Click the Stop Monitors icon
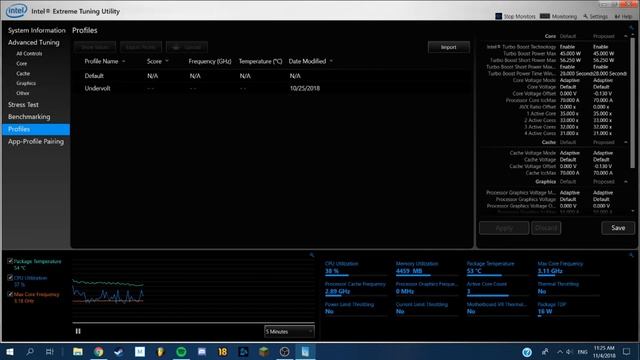640x360 pixels. 498,16
